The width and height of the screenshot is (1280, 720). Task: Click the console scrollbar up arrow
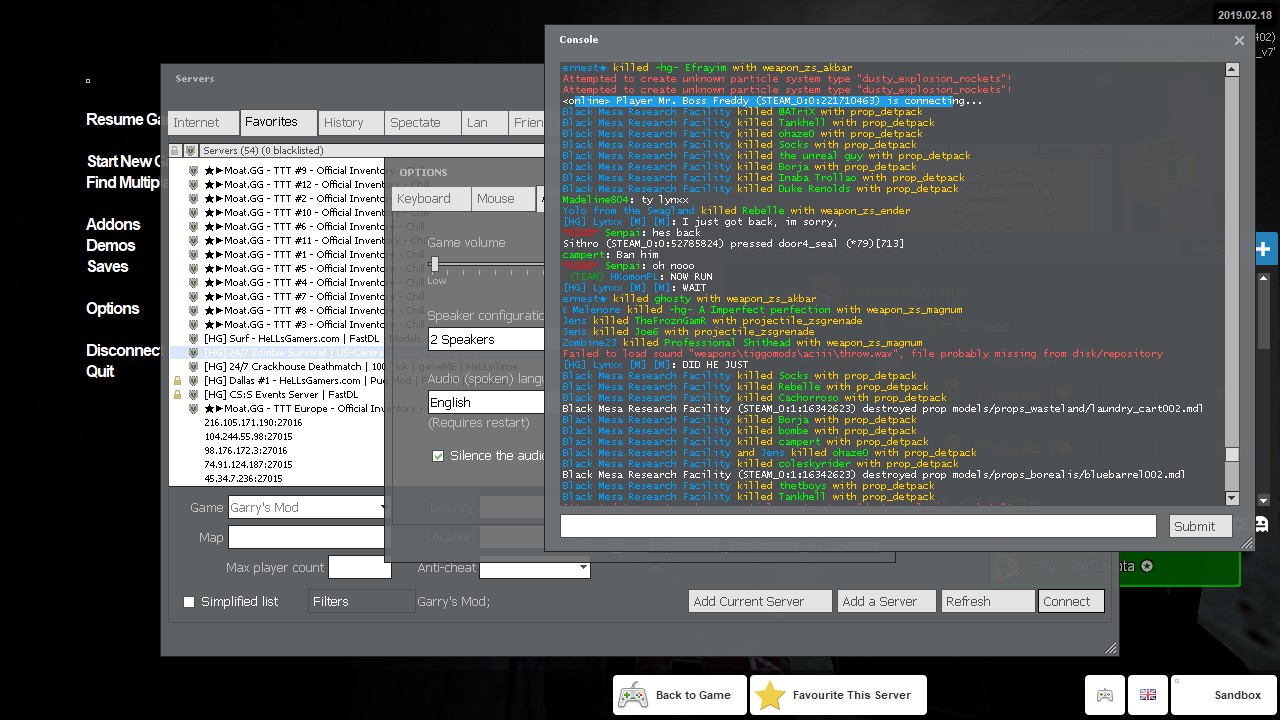point(1232,70)
